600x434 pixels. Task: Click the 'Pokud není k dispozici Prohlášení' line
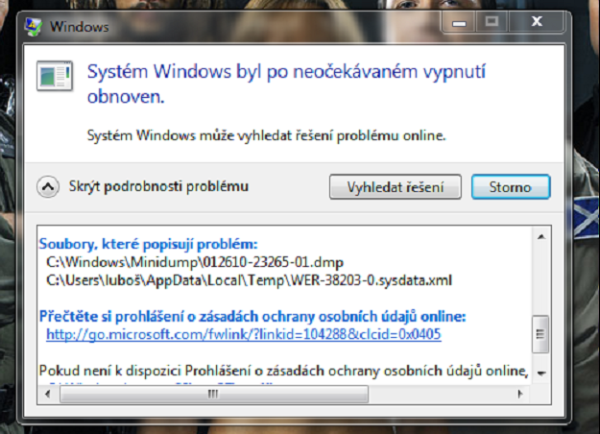point(284,370)
